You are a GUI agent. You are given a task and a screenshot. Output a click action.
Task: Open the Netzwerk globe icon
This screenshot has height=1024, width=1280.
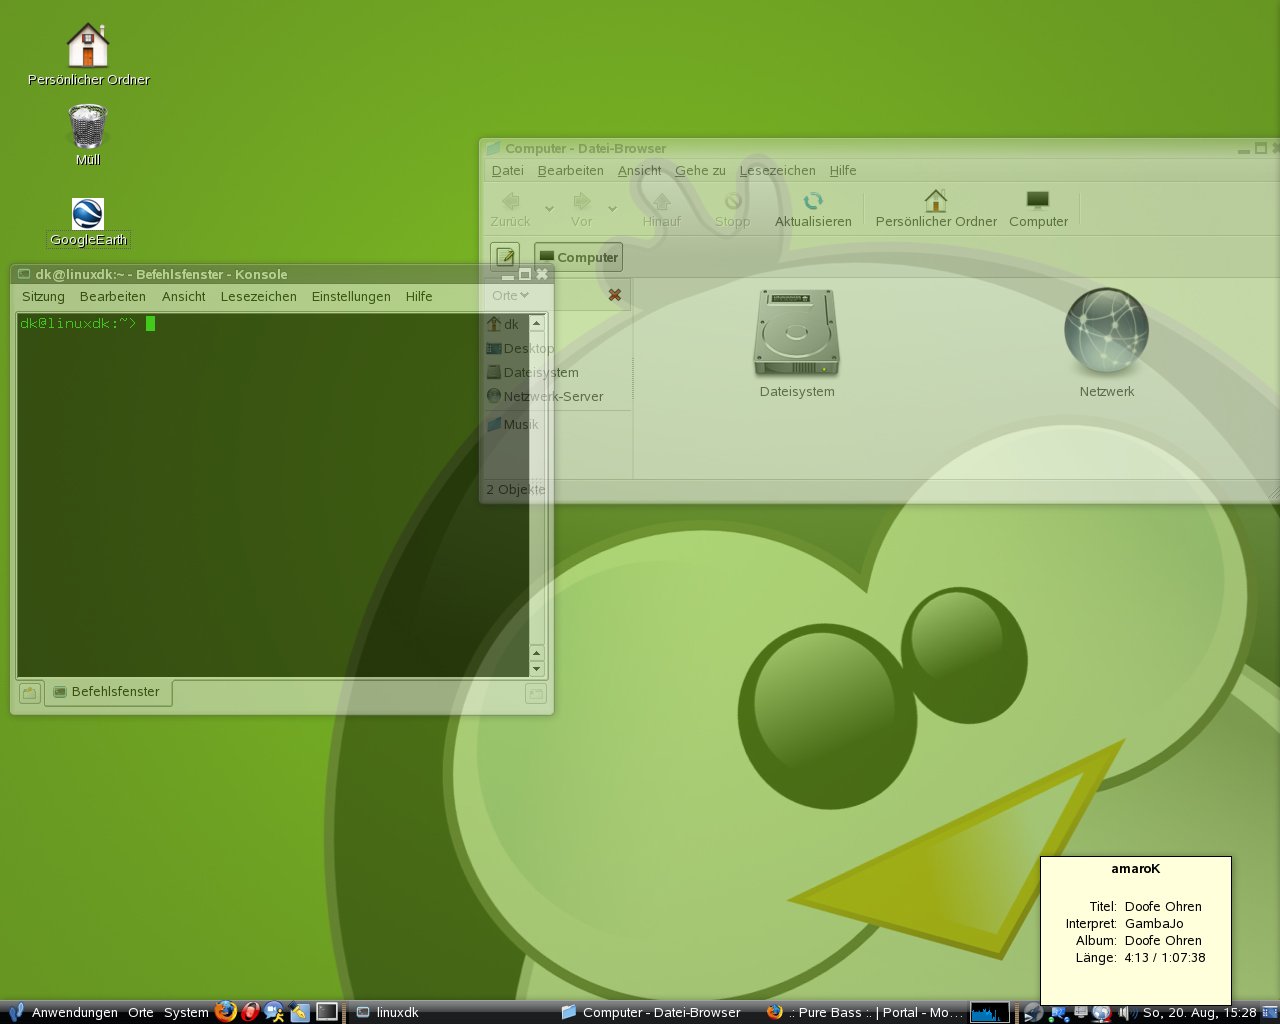pos(1106,331)
